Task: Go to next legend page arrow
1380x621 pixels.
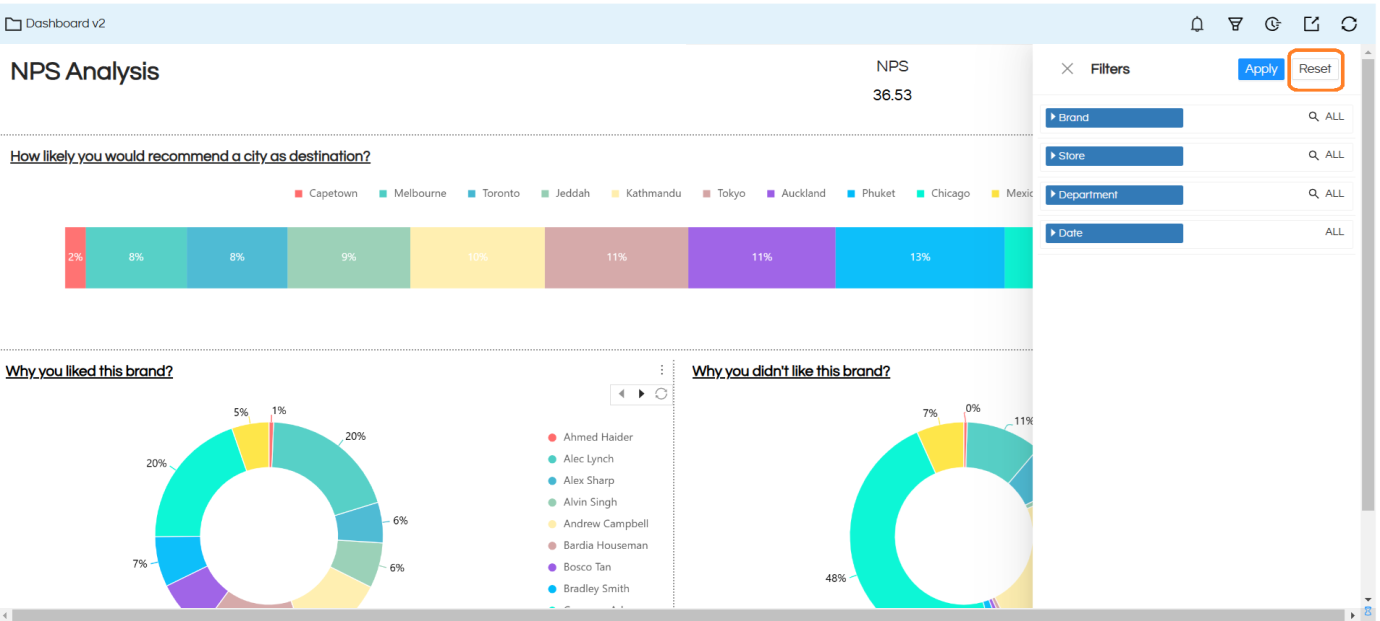Action: [641, 394]
